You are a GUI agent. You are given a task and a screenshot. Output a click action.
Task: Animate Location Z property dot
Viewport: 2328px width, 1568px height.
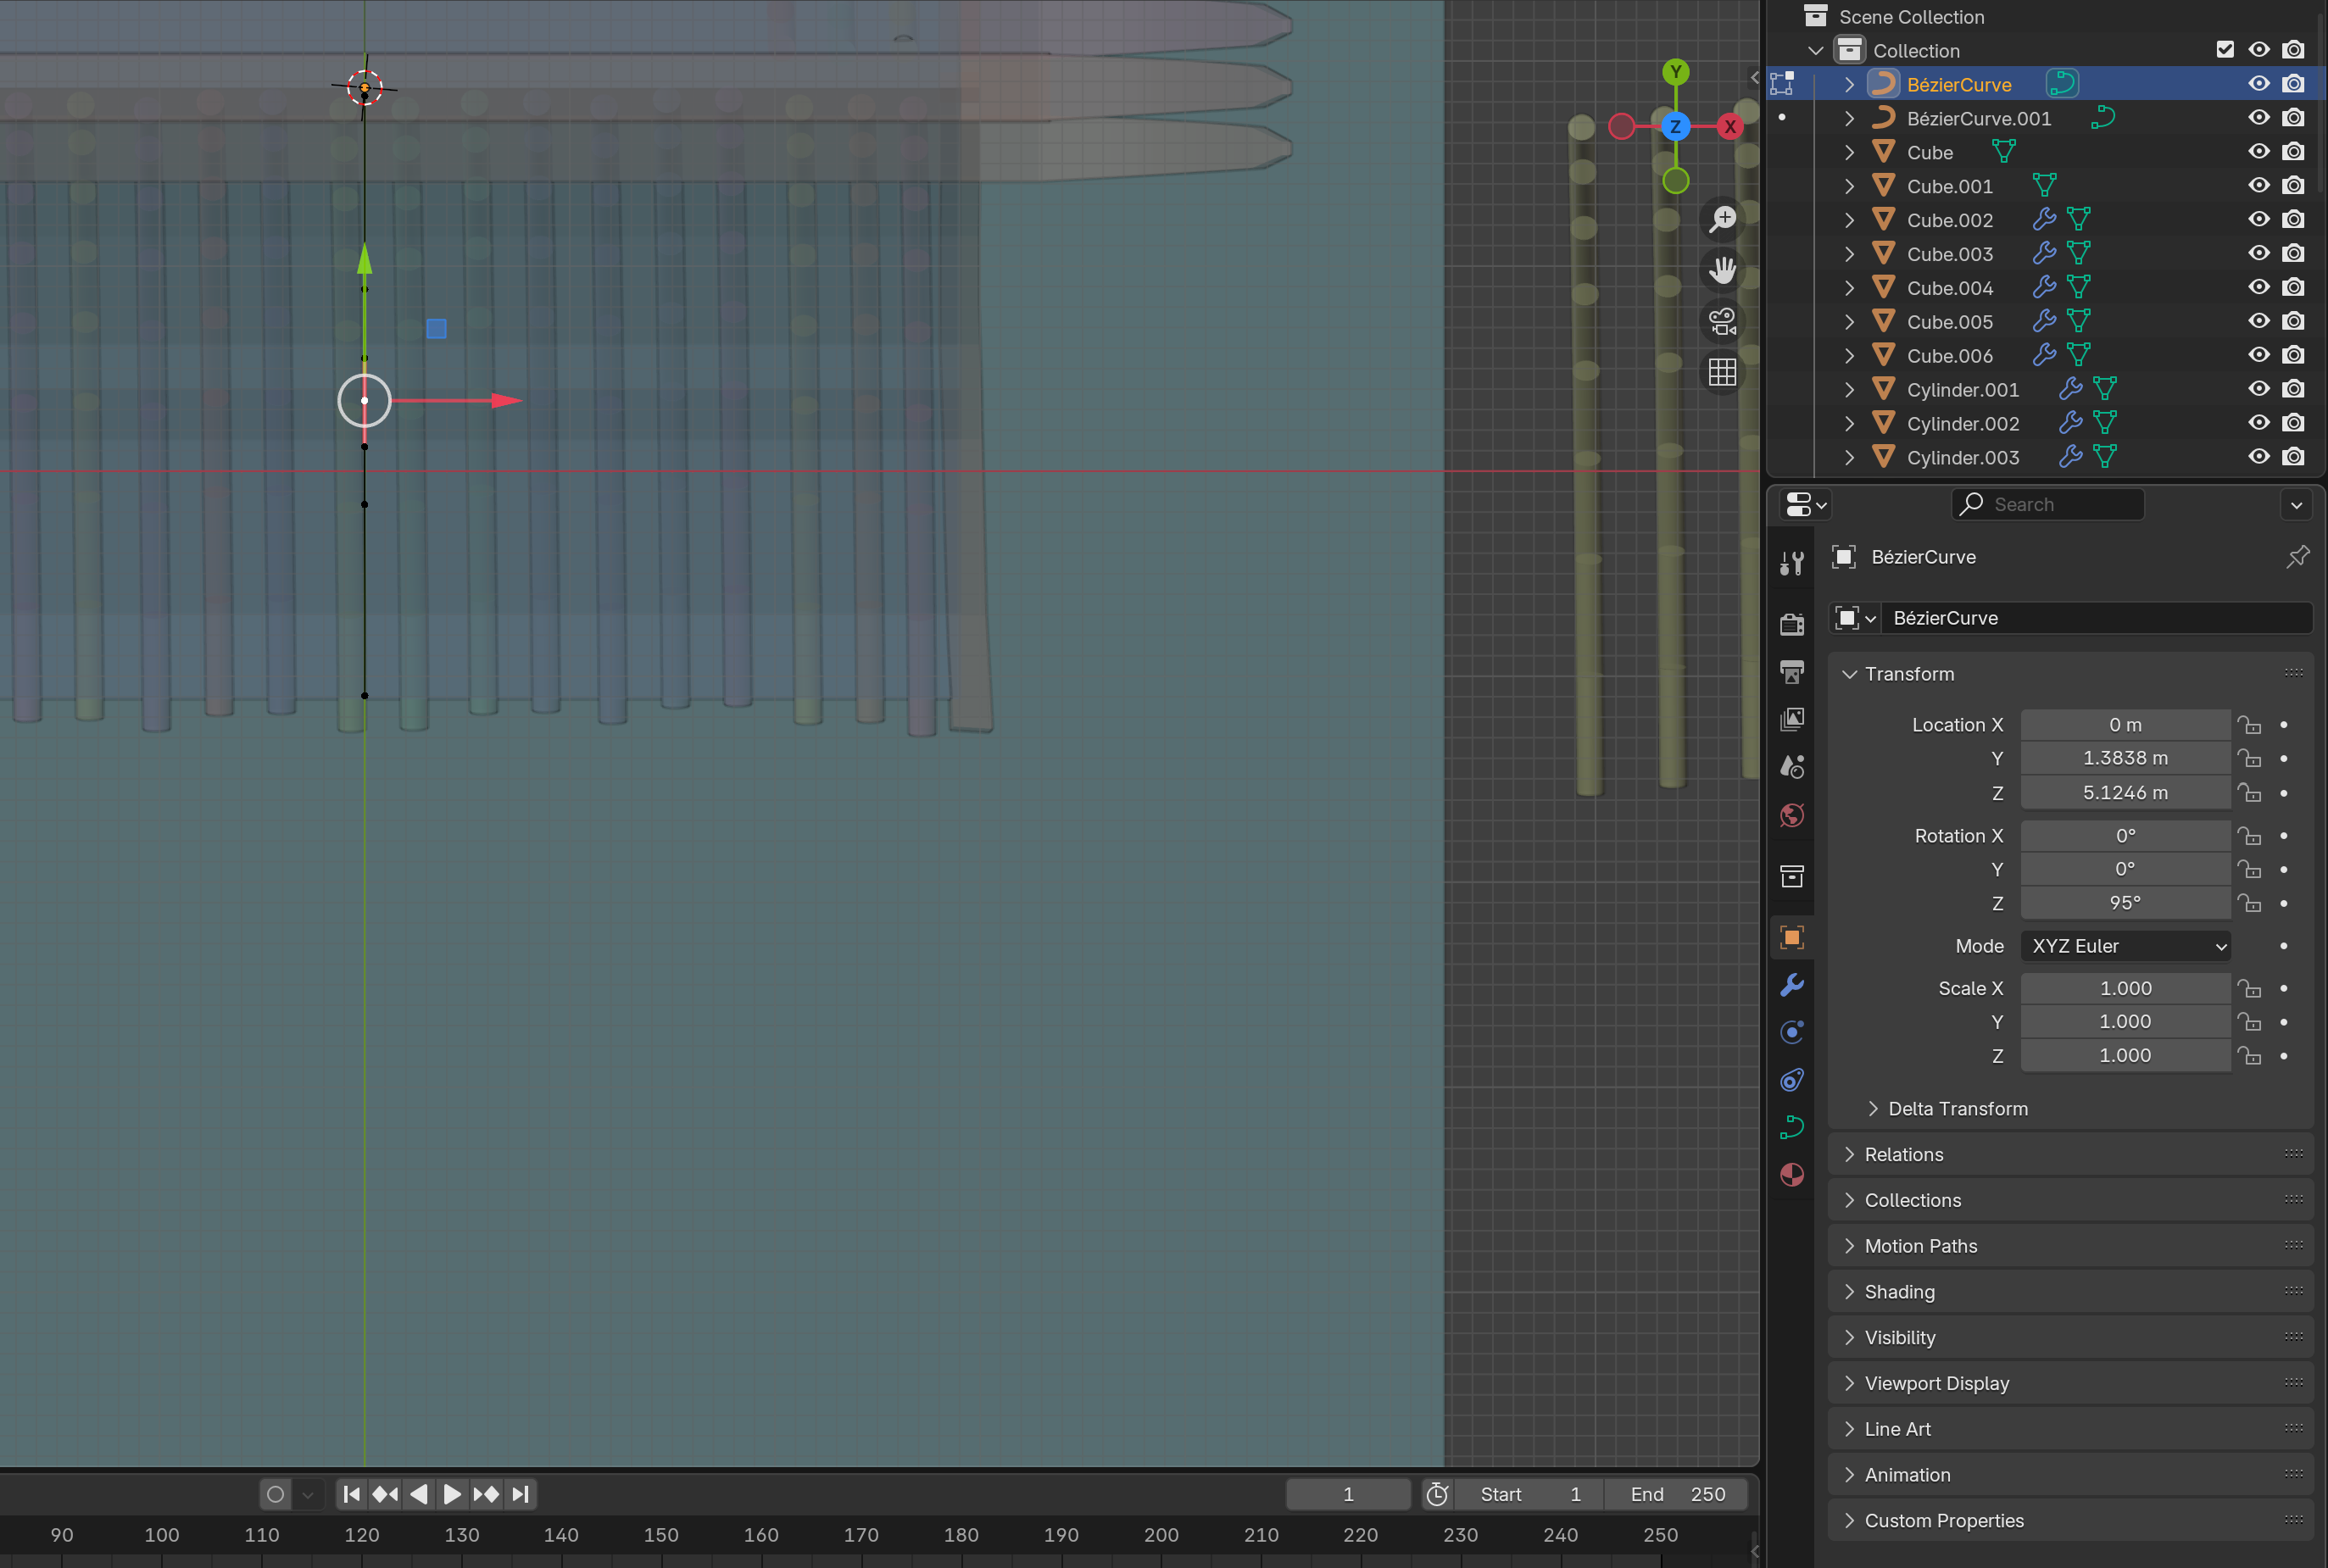(x=2284, y=793)
